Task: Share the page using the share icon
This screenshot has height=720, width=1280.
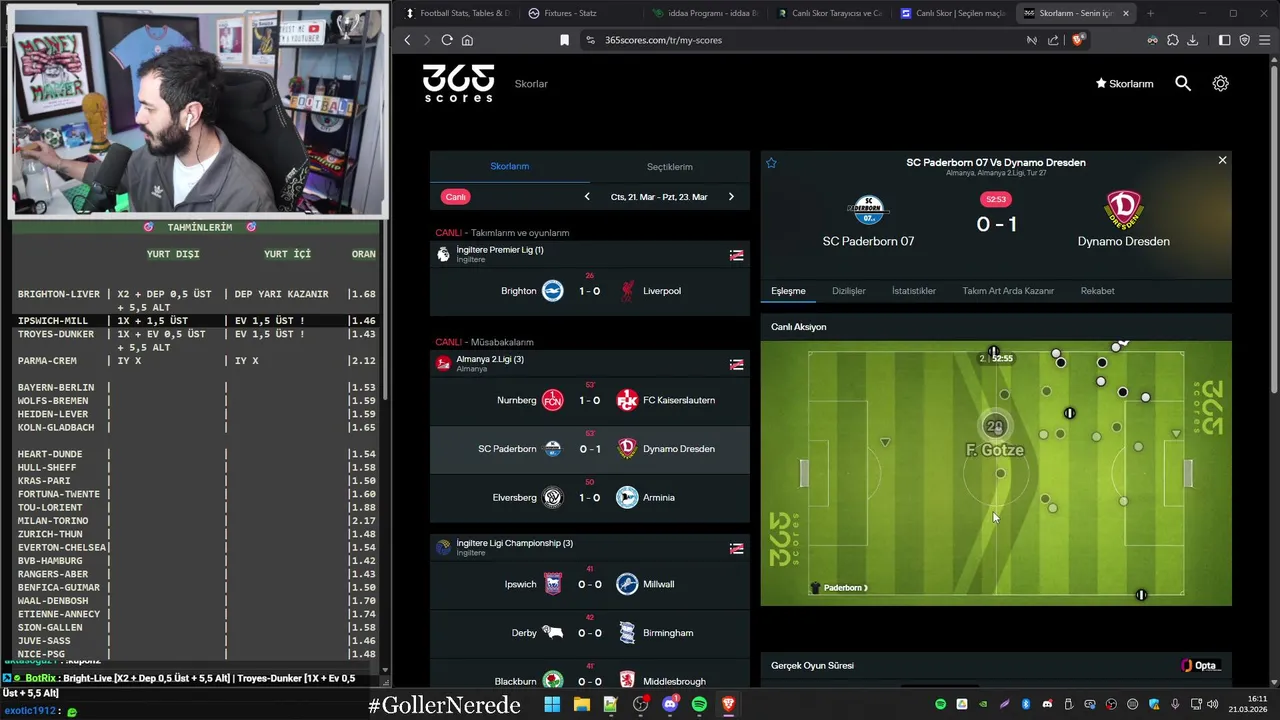Action: (1053, 40)
